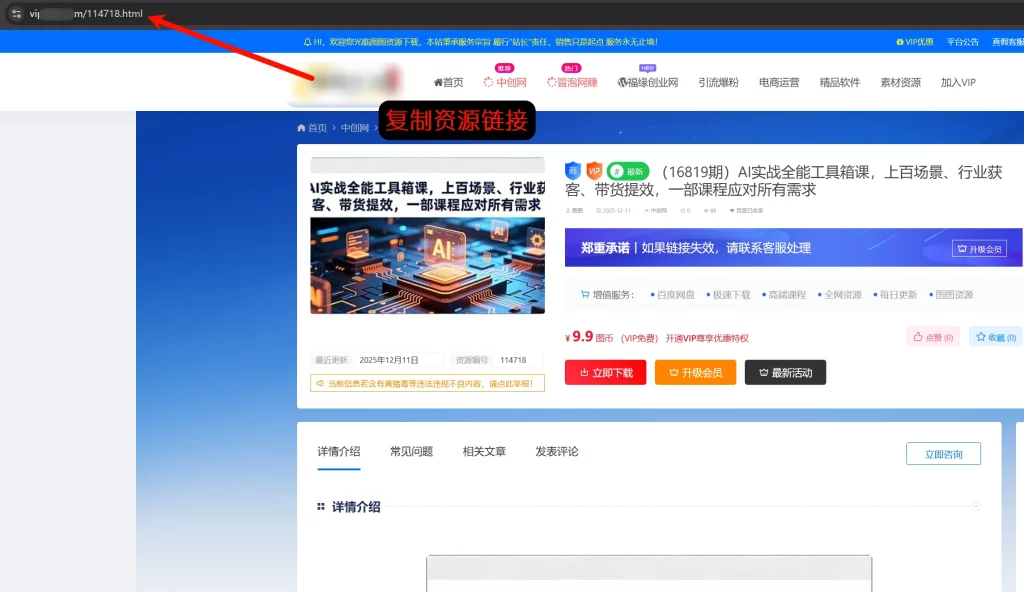Toggle 收藏 star to favorite resource

coord(995,337)
